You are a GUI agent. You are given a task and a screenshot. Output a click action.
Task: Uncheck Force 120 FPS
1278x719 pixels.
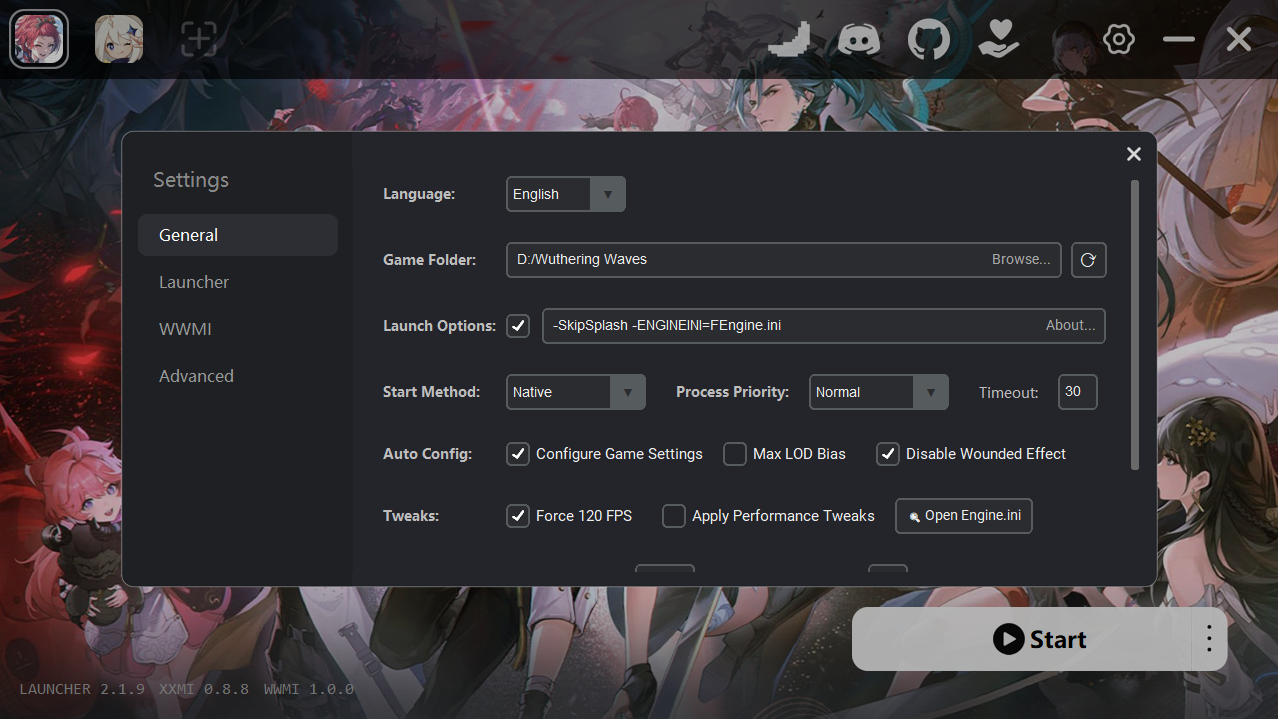point(518,516)
